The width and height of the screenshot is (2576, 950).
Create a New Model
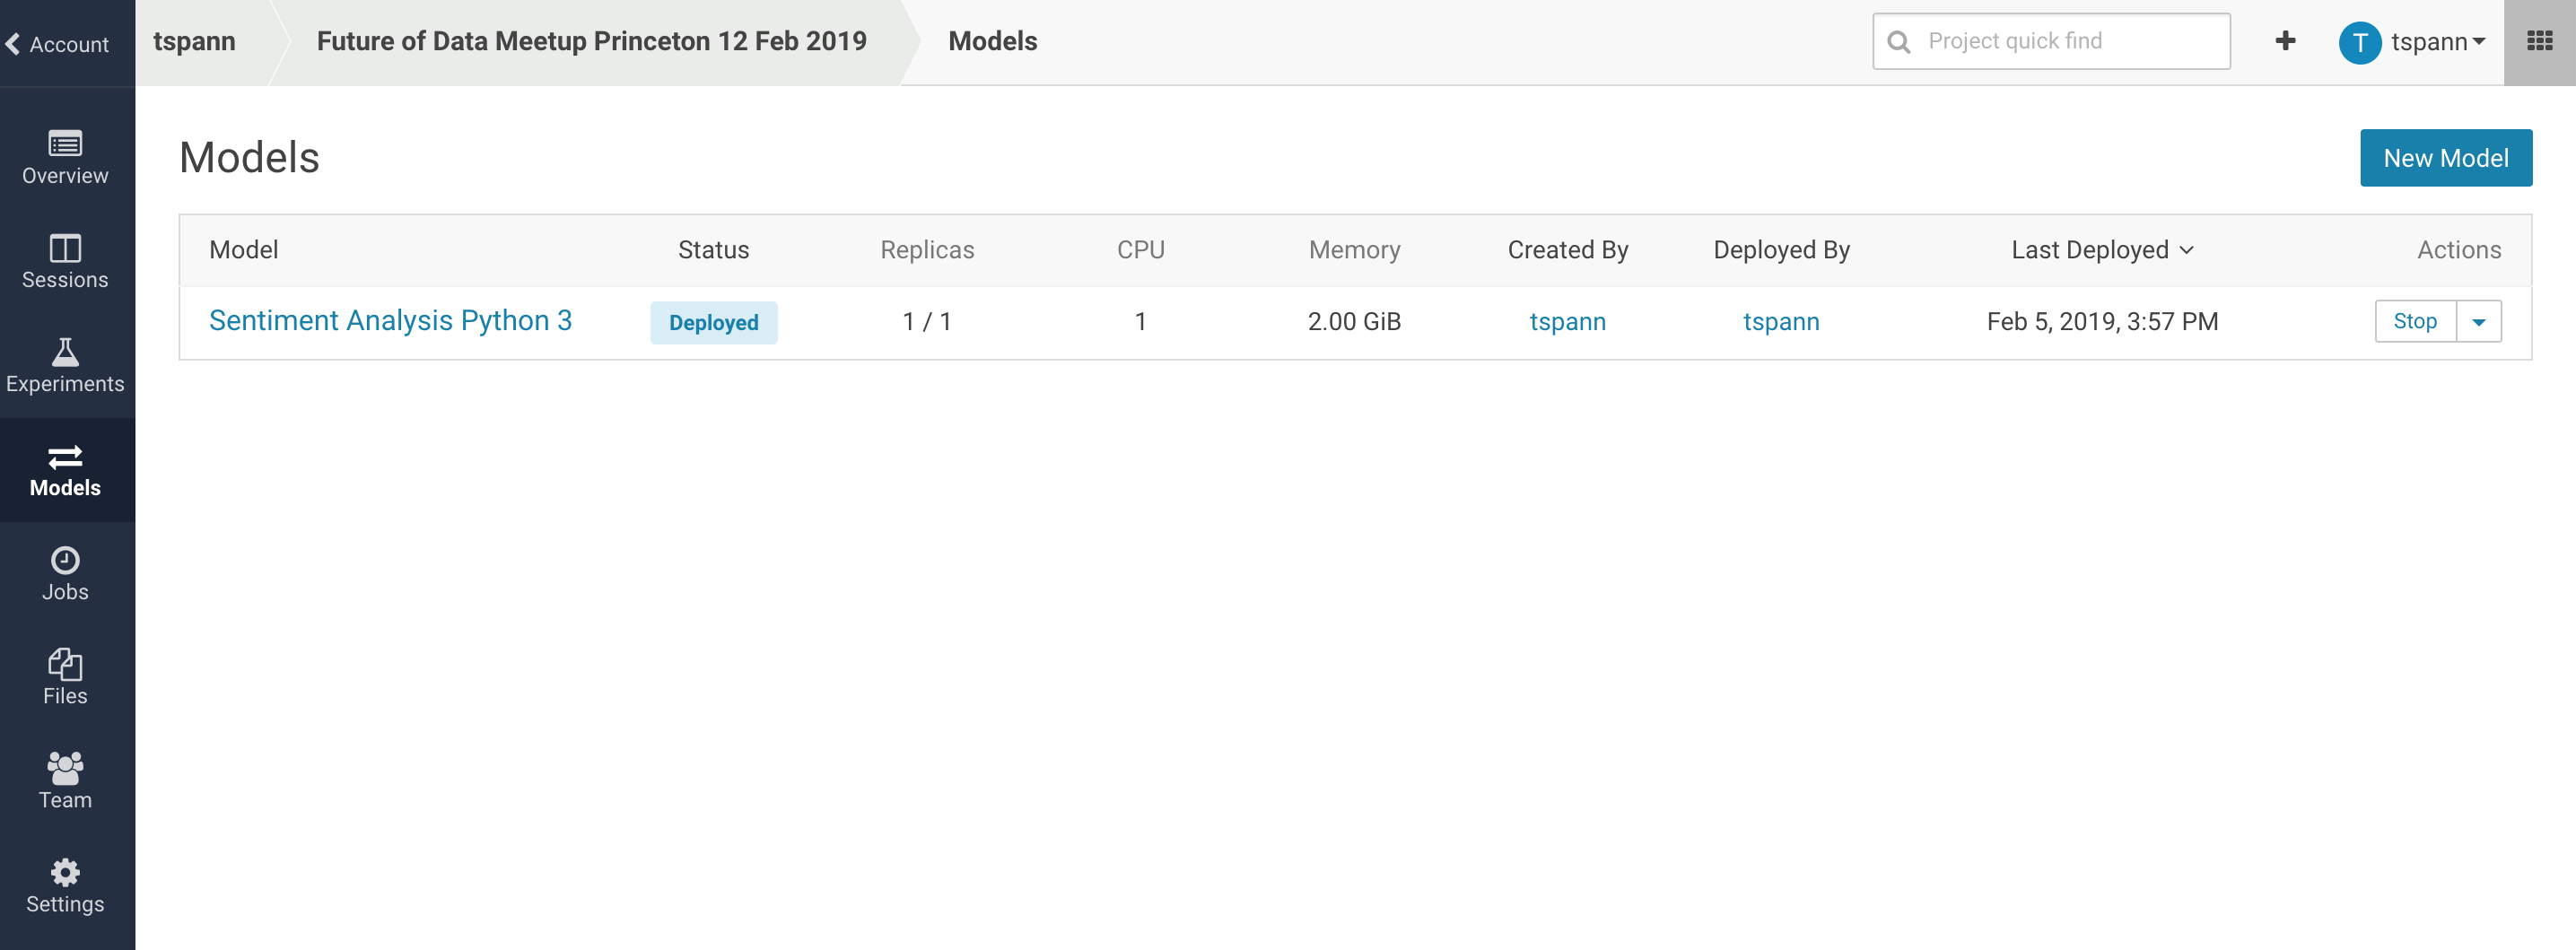tap(2445, 157)
